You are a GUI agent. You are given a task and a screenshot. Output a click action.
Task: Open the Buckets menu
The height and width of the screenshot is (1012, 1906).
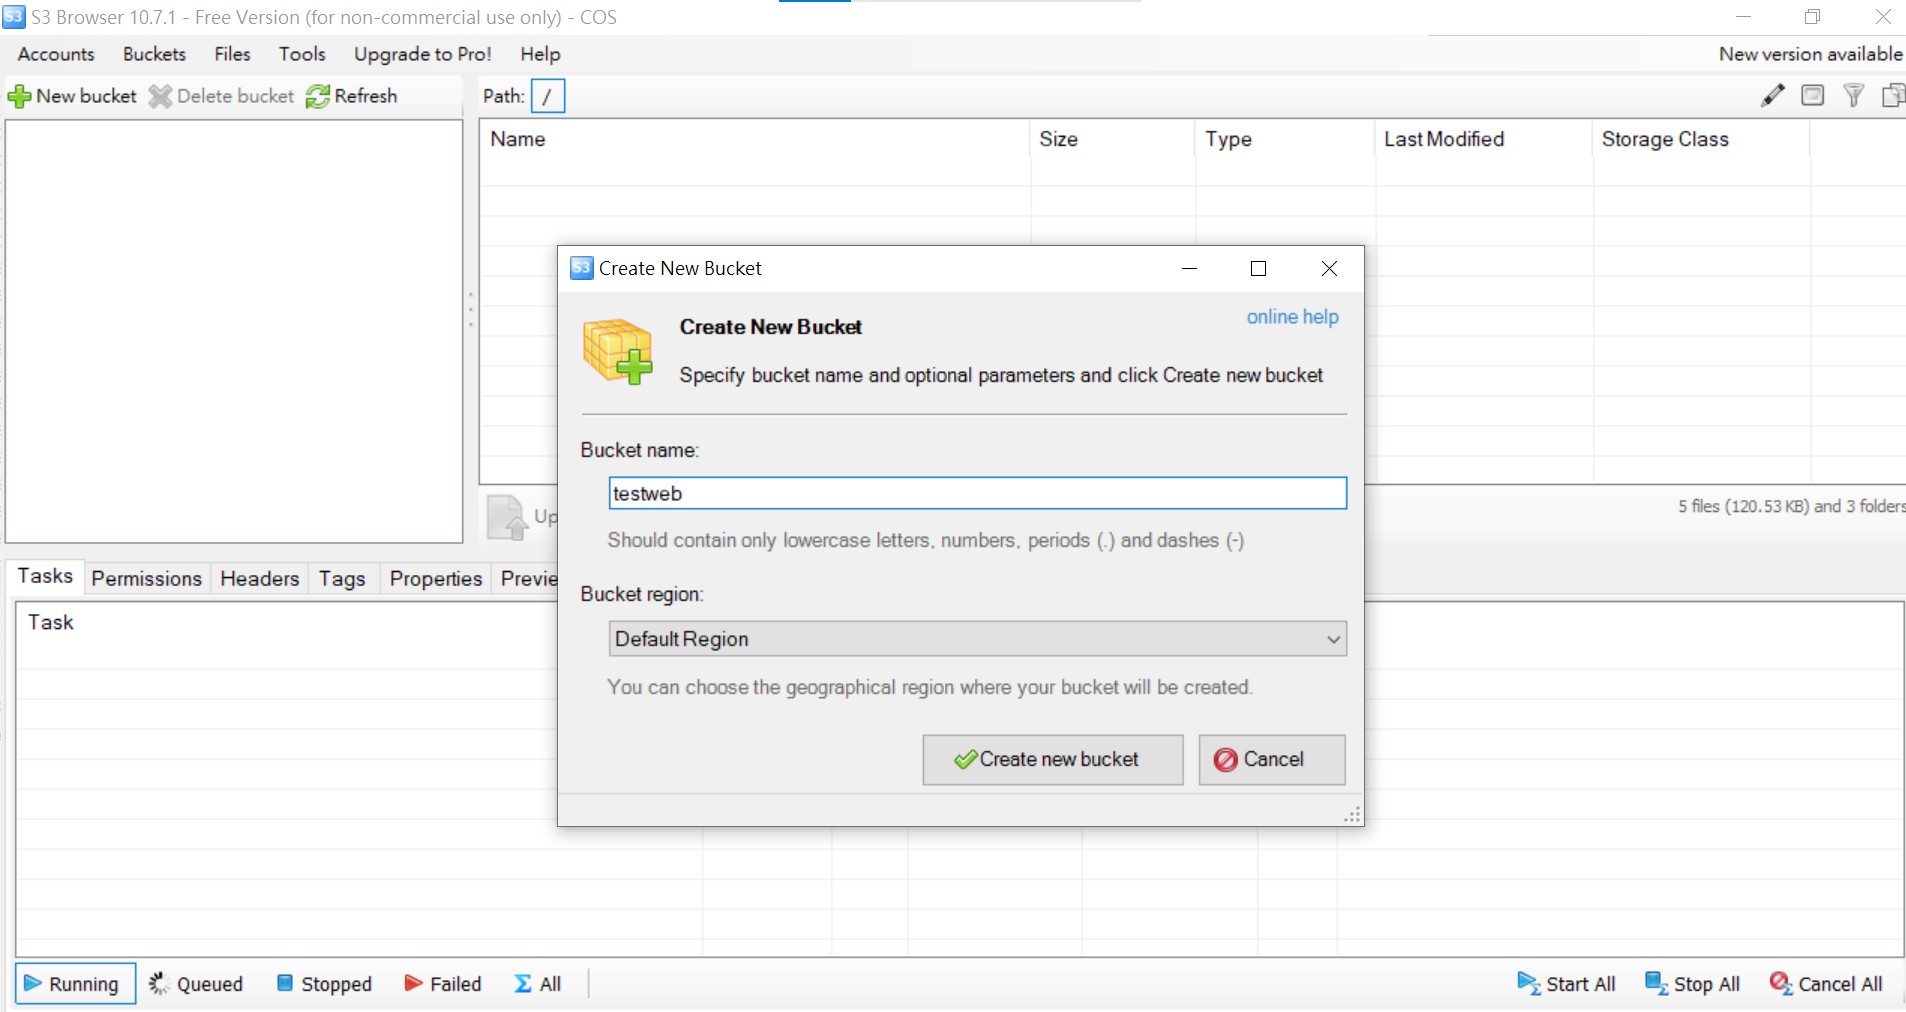154,54
